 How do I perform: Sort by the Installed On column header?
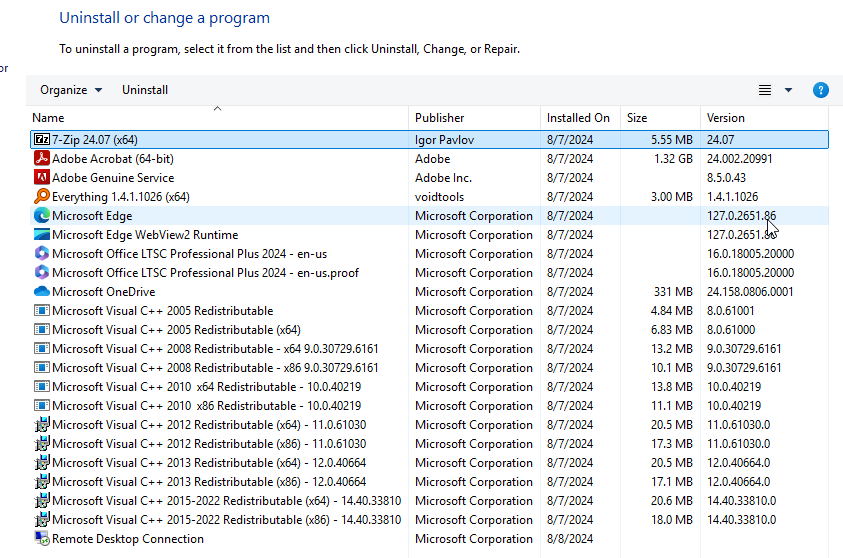click(x=578, y=118)
